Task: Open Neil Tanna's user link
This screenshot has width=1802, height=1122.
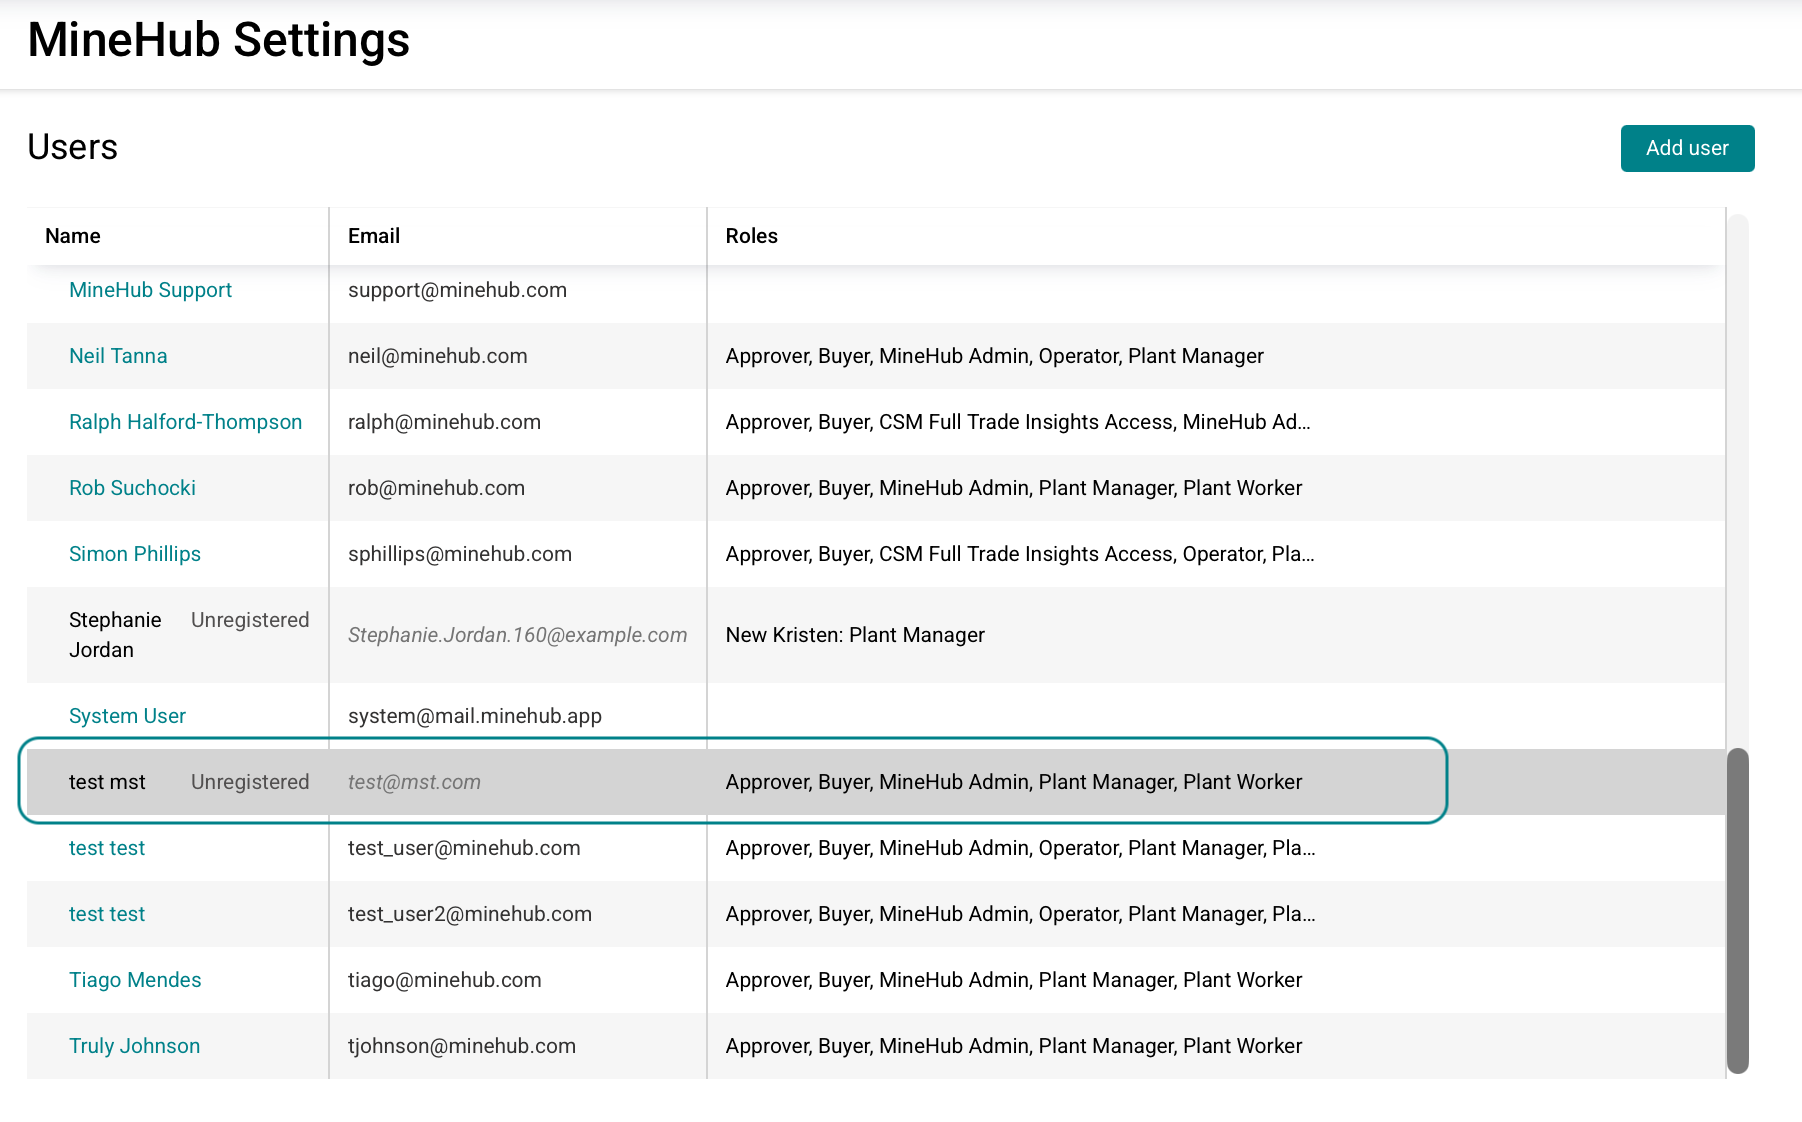Action: click(118, 356)
